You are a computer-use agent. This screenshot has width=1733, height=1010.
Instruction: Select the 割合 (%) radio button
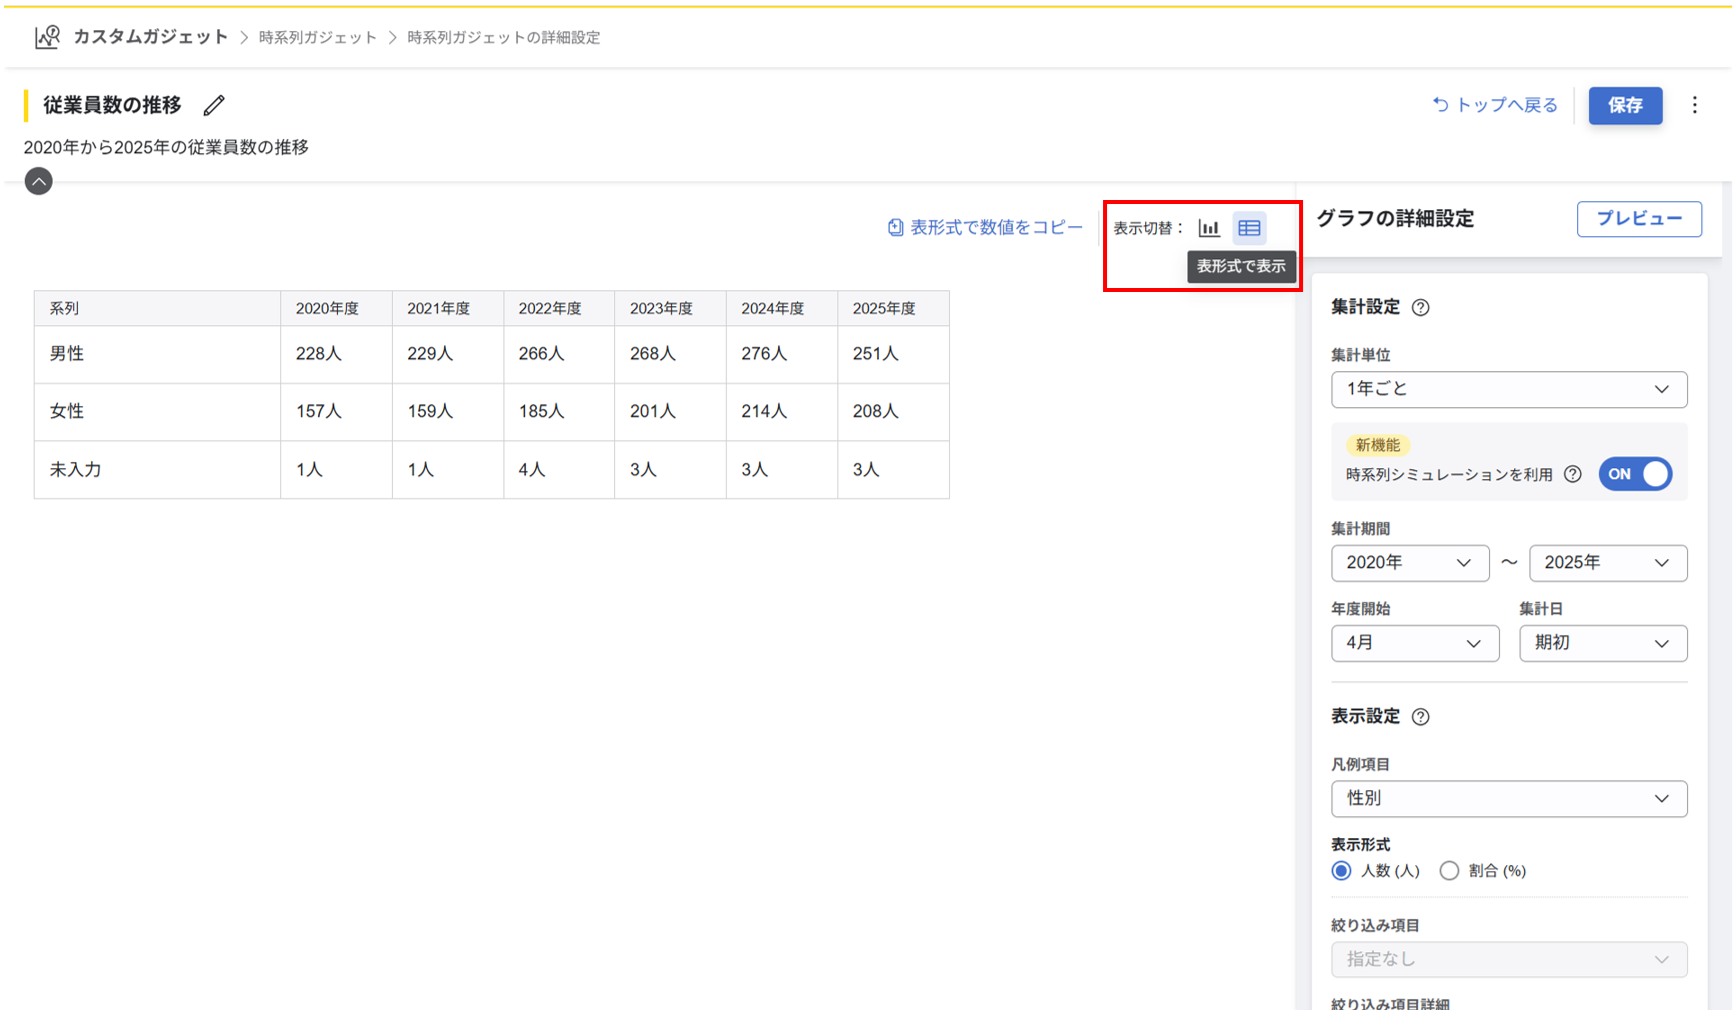tap(1450, 871)
